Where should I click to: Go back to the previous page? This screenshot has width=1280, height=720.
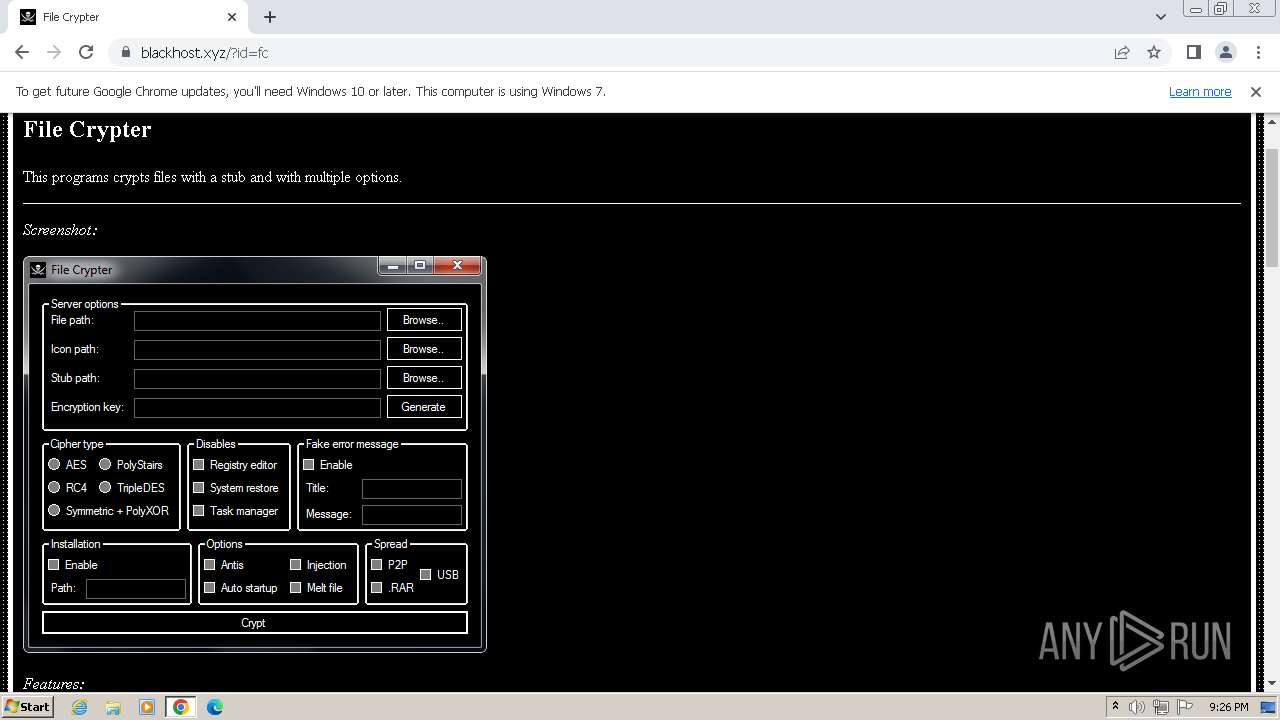tap(22, 52)
